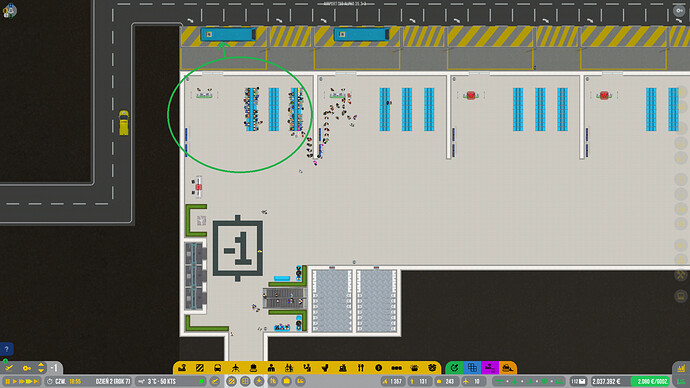The image size is (690, 388).
Task: Open the messages inbox counter
Action: coord(578,381)
